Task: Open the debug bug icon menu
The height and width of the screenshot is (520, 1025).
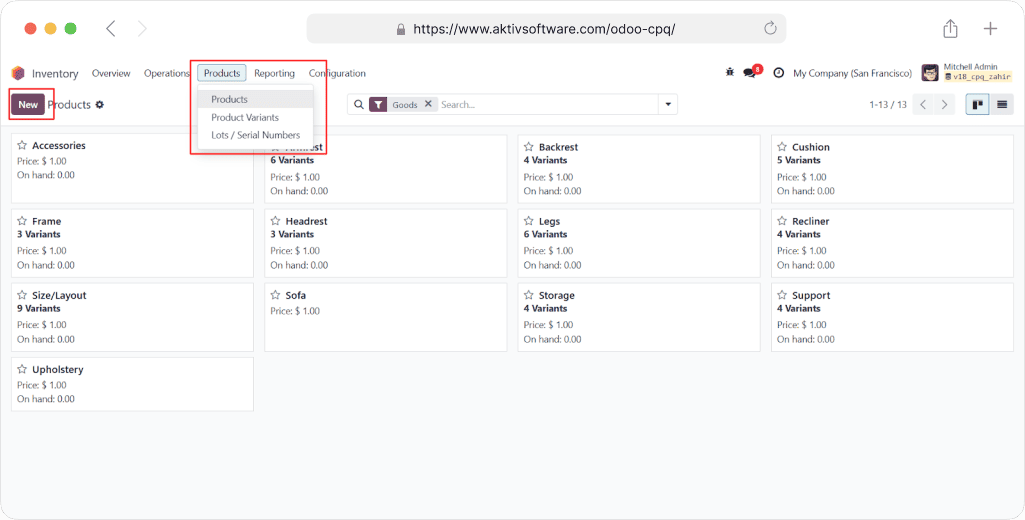Action: coord(729,73)
